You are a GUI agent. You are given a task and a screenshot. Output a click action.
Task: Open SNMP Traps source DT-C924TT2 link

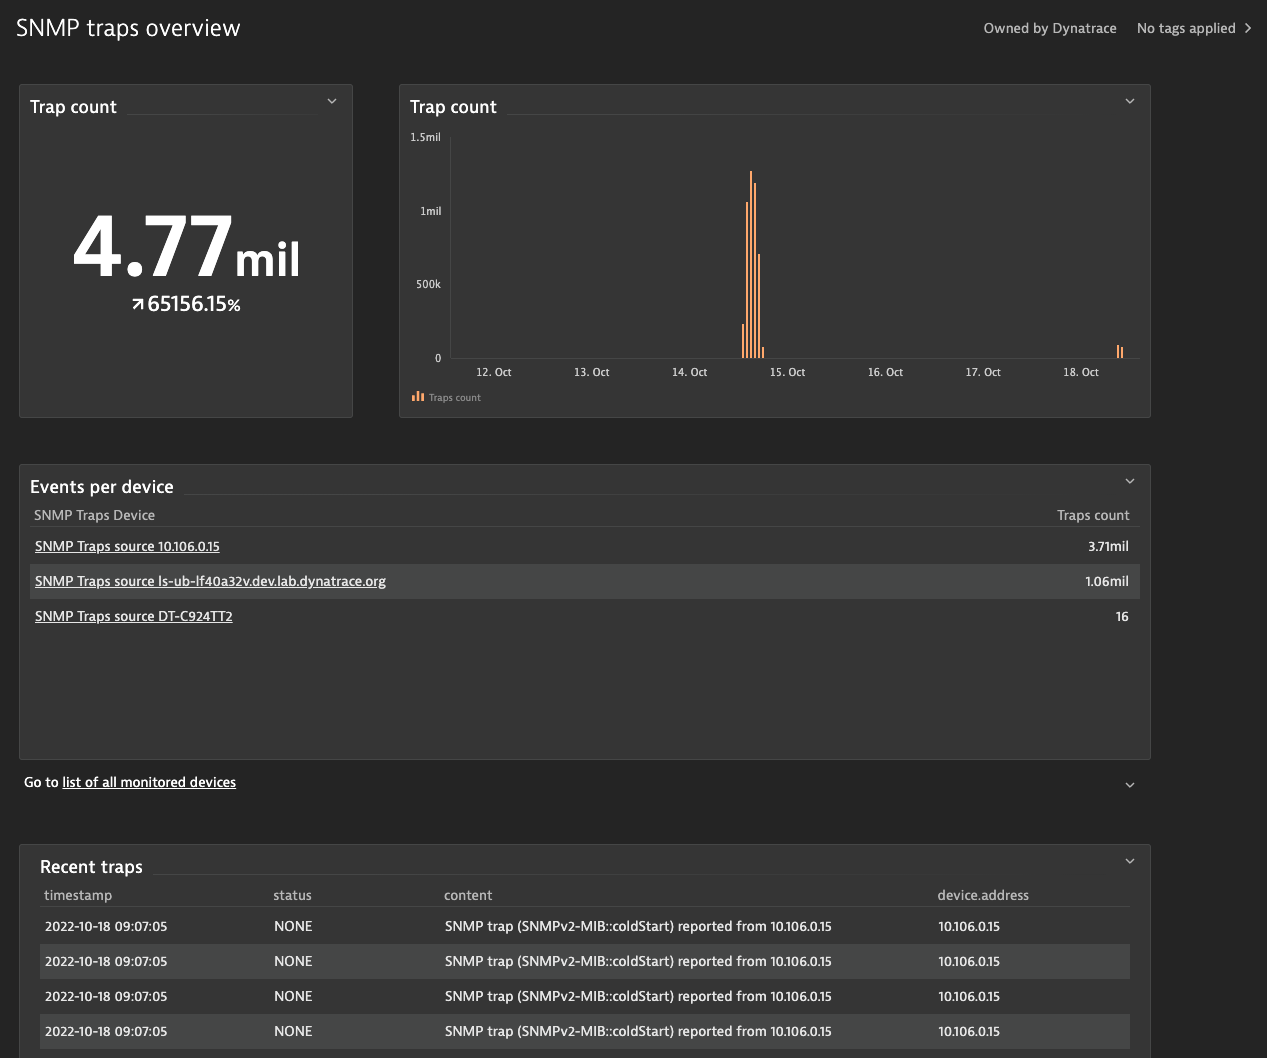point(134,616)
